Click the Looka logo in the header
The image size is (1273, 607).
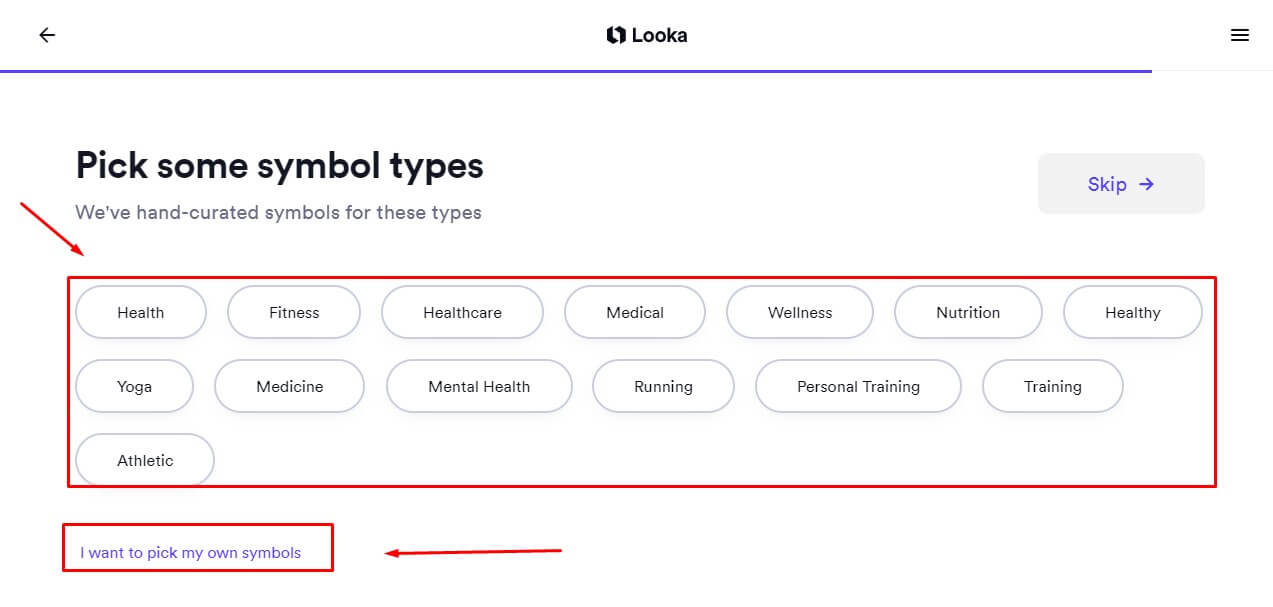pyautogui.click(x=647, y=34)
